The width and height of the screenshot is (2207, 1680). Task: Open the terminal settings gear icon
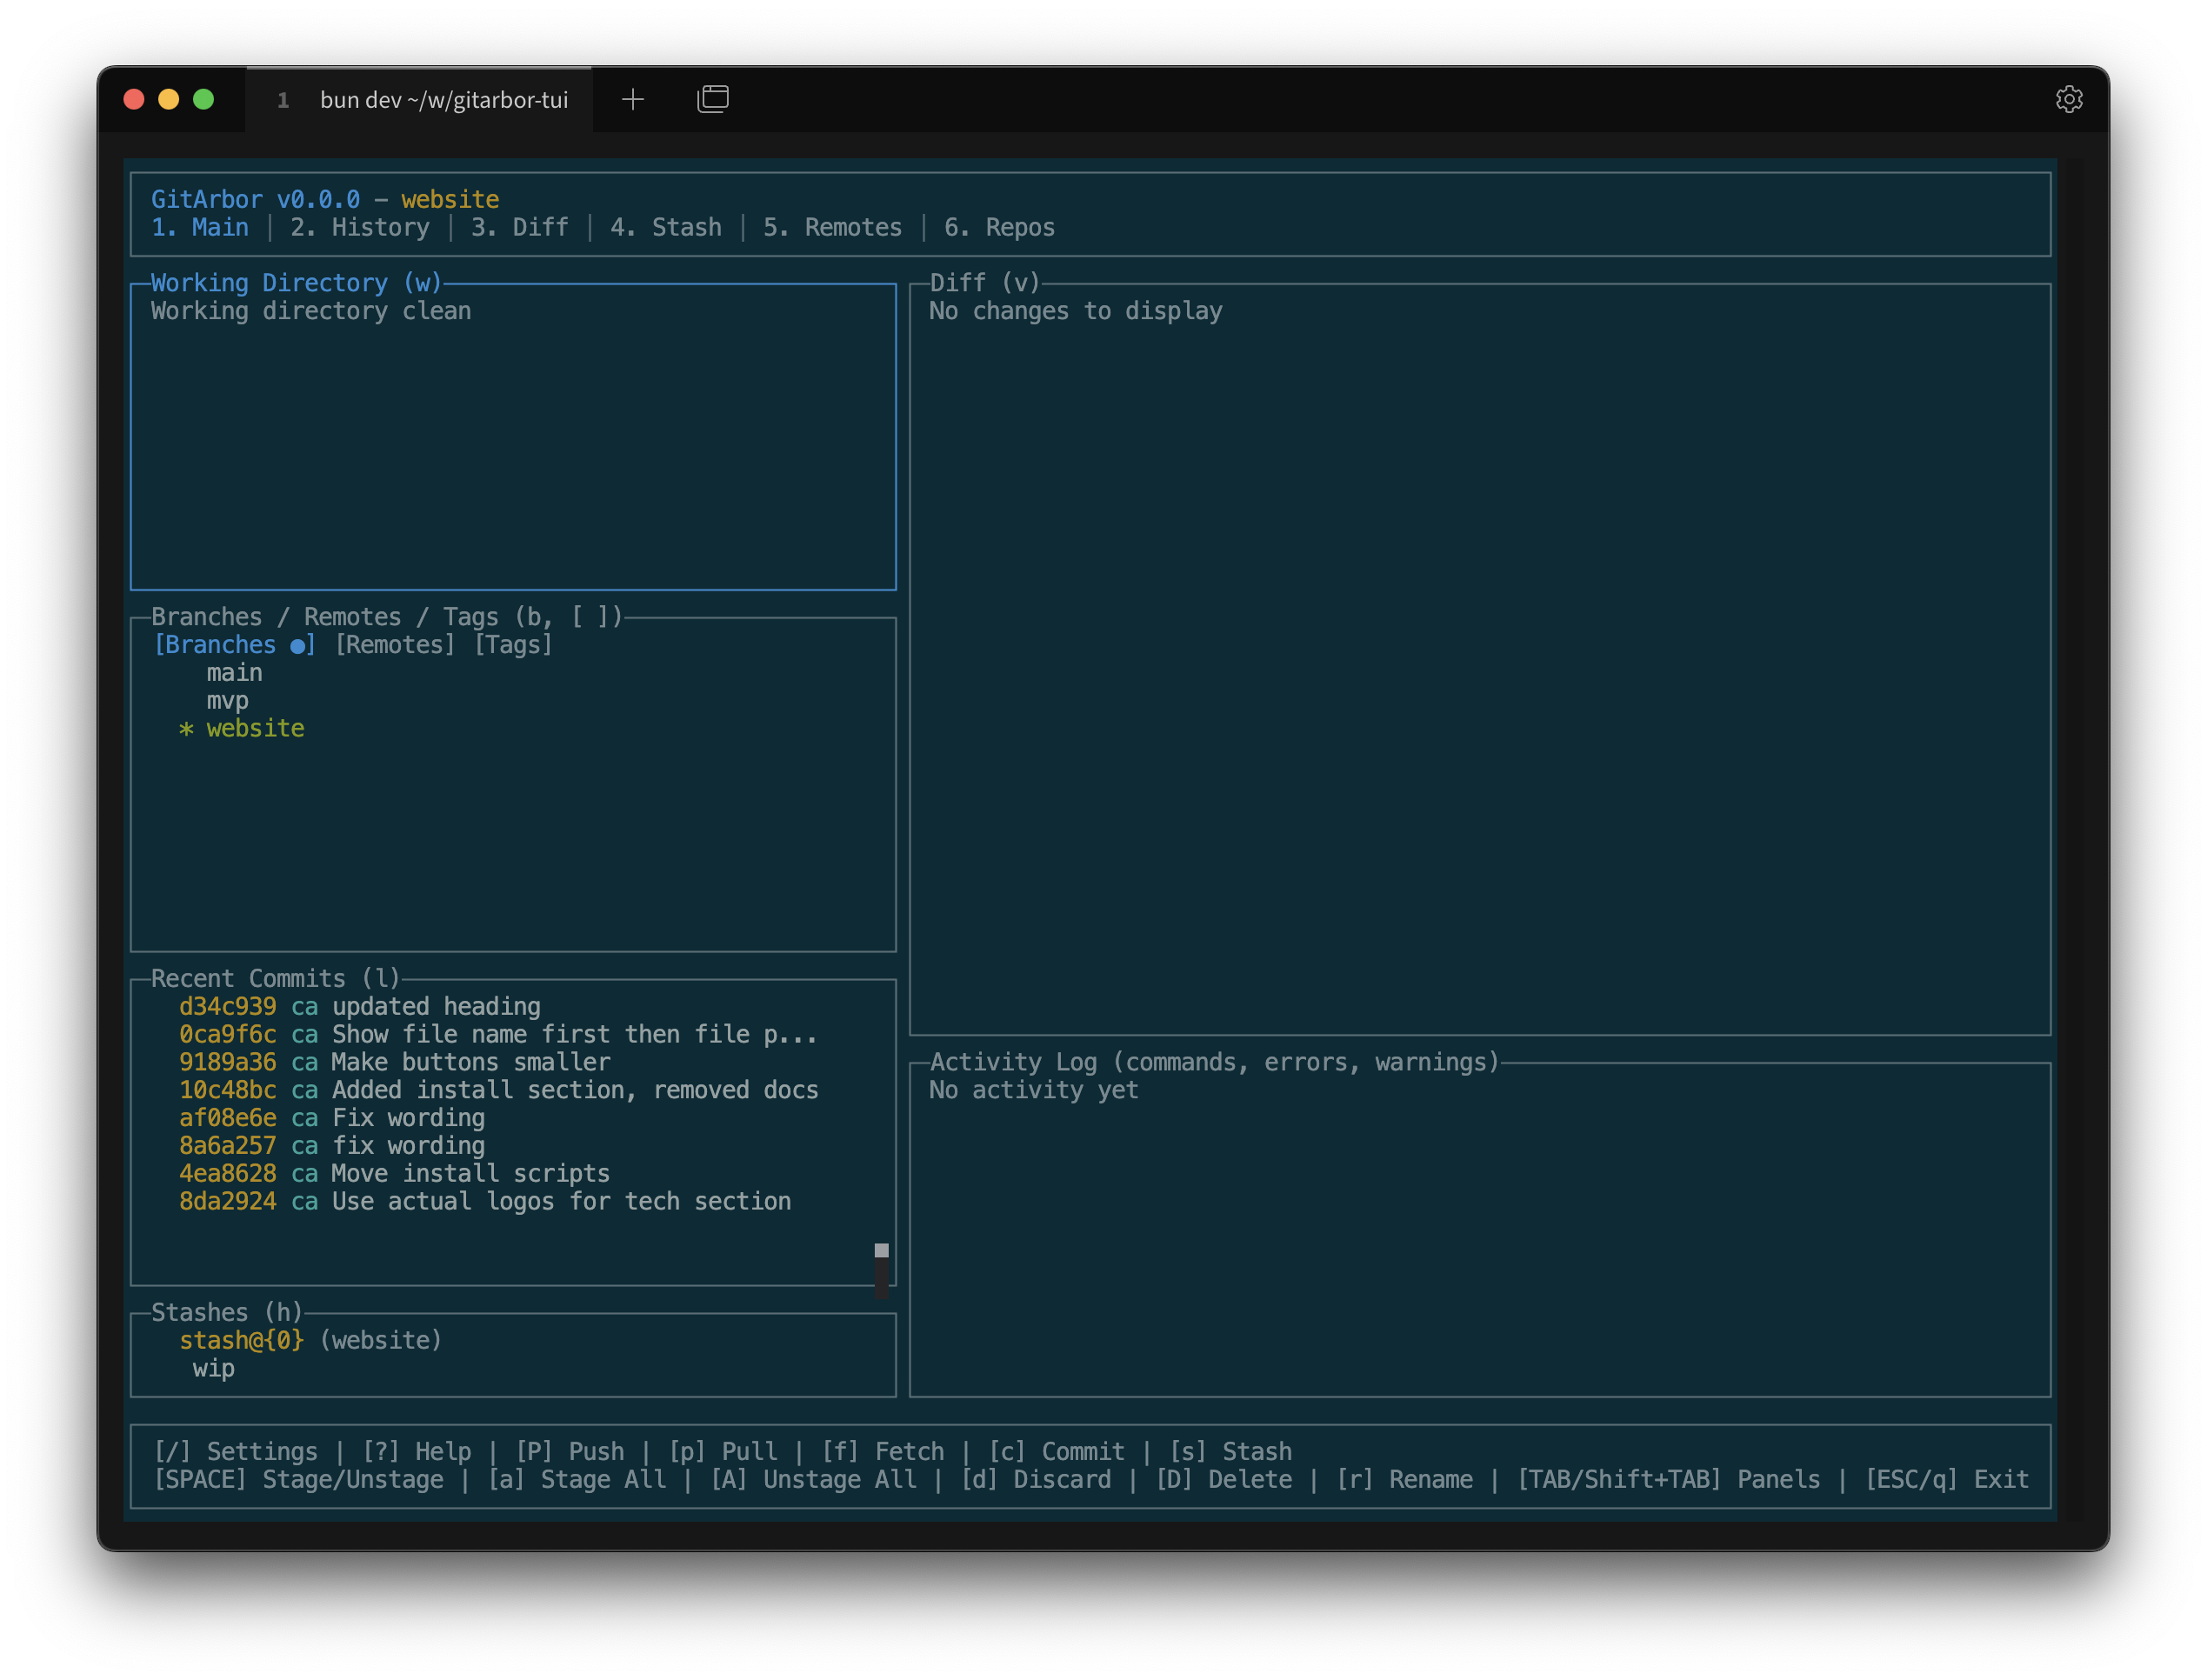coord(2070,98)
